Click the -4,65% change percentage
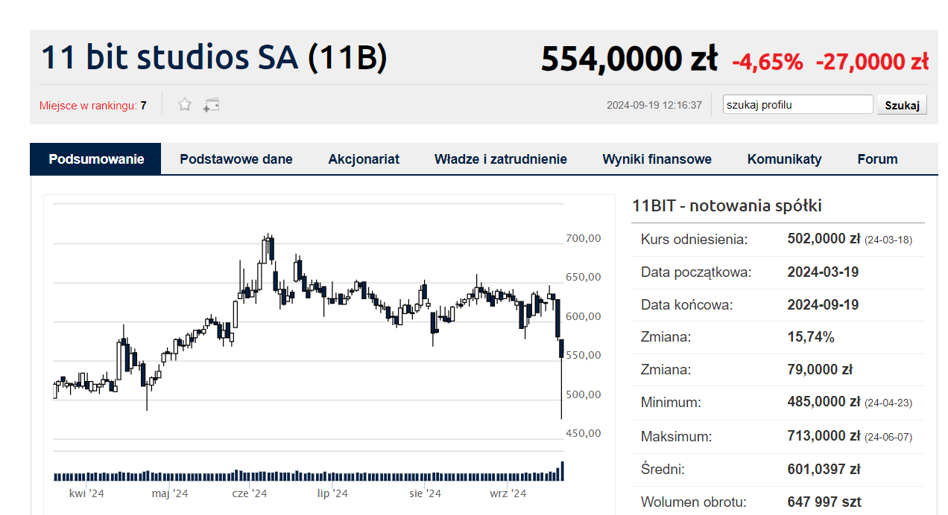Image resolution: width=948 pixels, height=515 pixels. pyautogui.click(x=767, y=62)
